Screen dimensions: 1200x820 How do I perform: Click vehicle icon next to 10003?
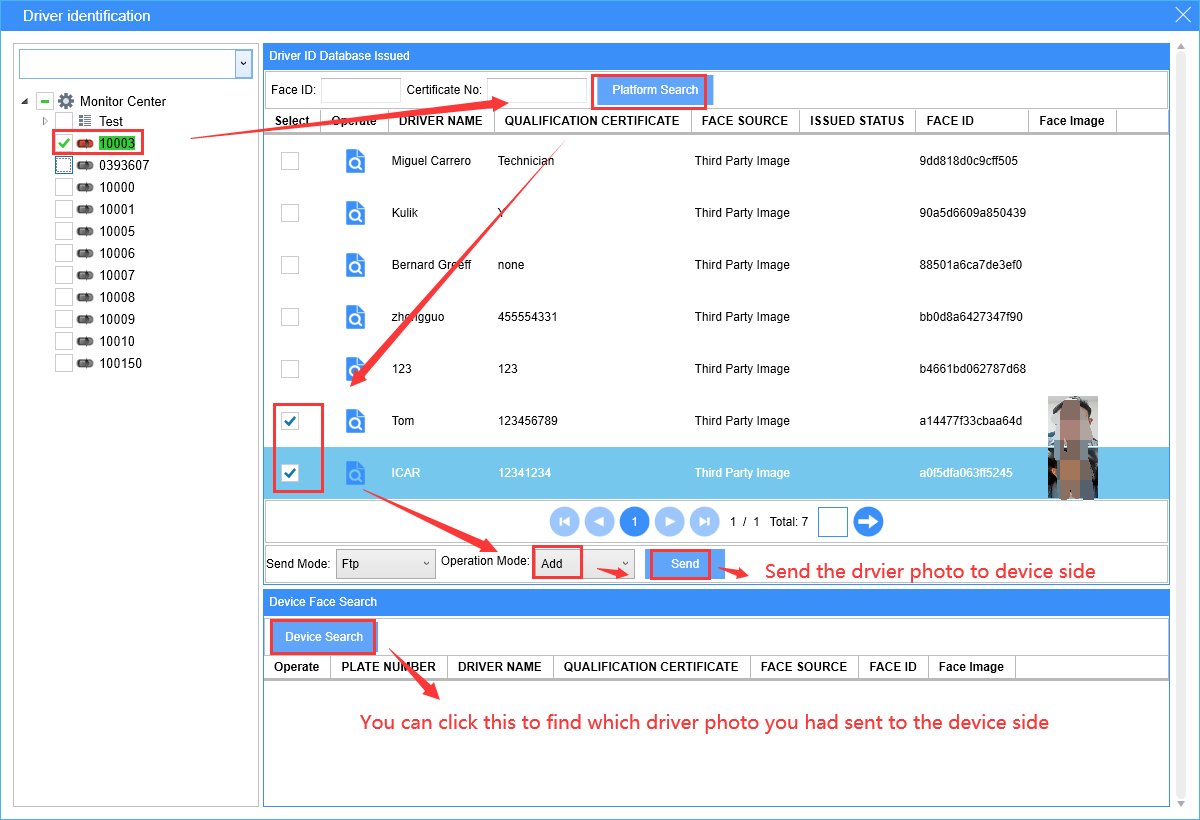click(85, 143)
